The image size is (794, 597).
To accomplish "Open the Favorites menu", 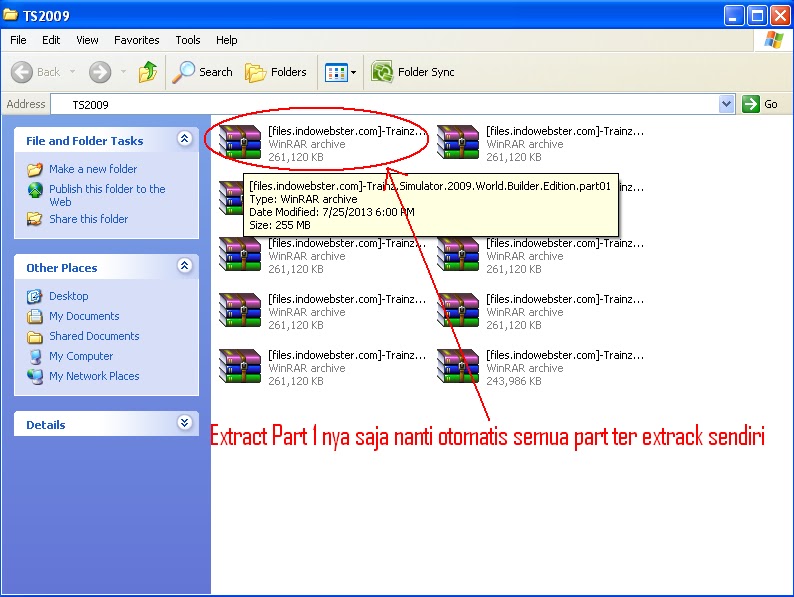I will point(136,40).
